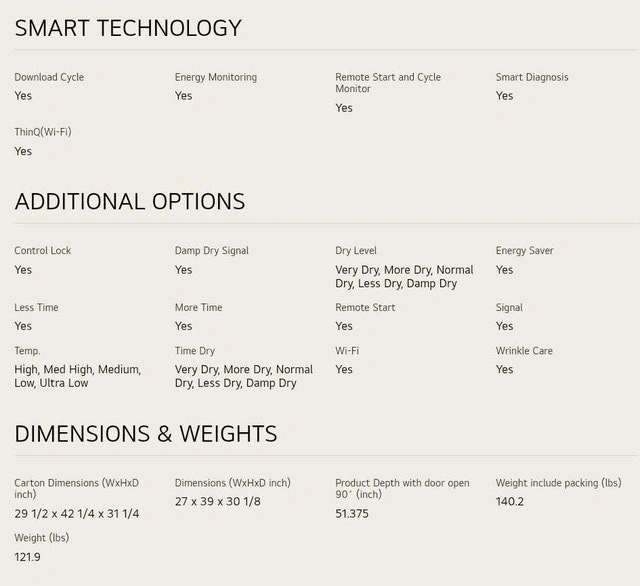640x586 pixels.
Task: Click the weight value 121.9
Action: click(27, 557)
